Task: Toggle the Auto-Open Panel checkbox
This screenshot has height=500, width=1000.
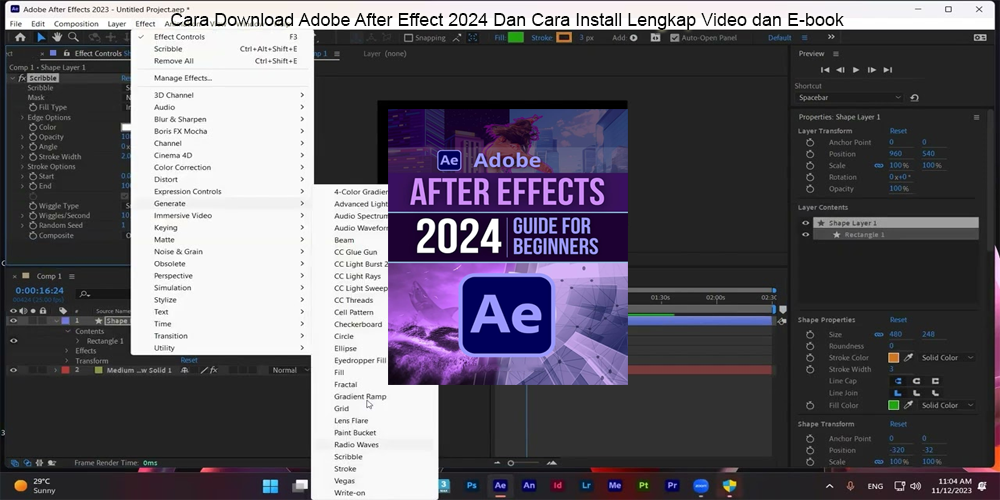Action: coord(675,38)
